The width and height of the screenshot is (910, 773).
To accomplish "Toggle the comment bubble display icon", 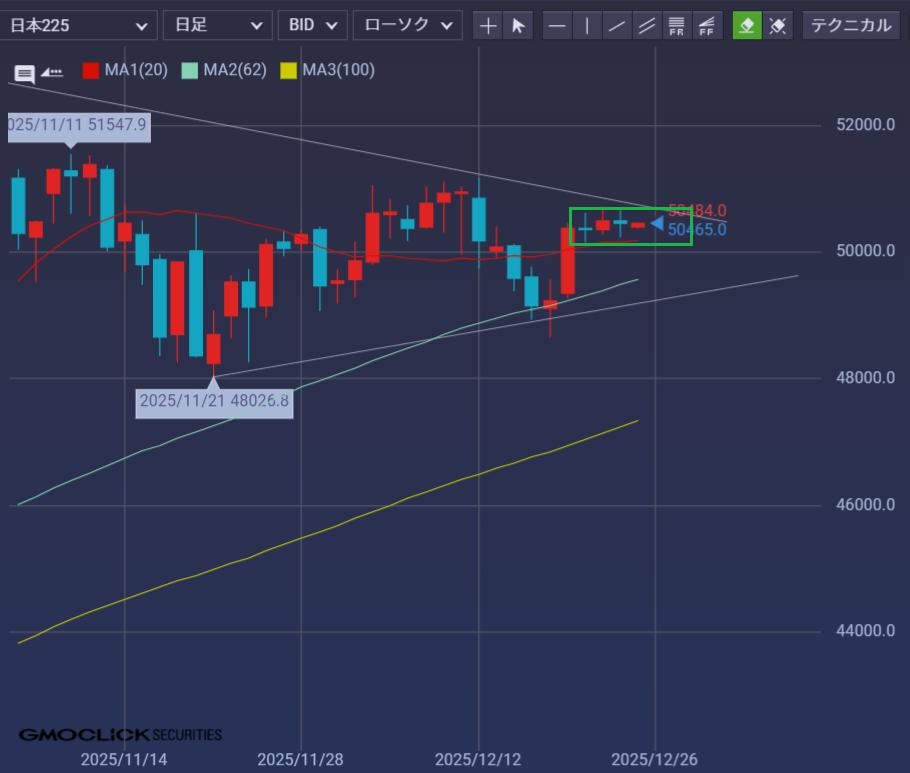I will [x=25, y=73].
